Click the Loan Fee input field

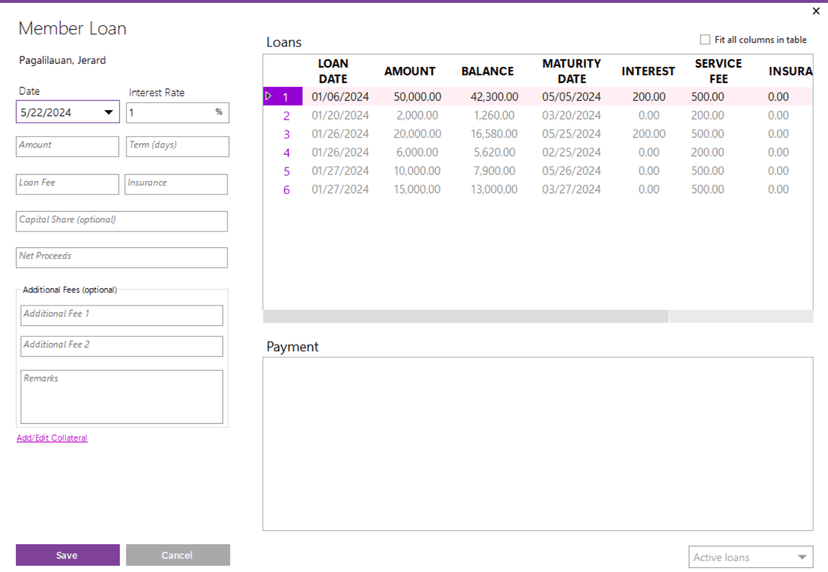(x=67, y=184)
